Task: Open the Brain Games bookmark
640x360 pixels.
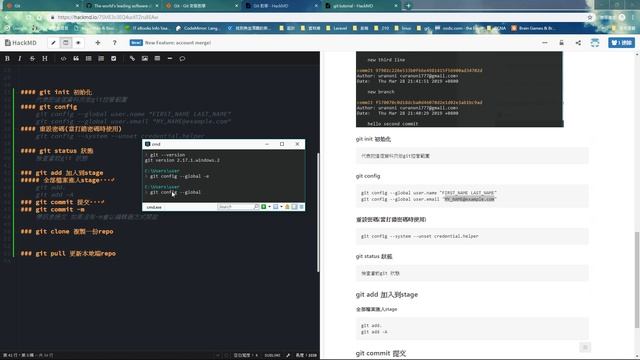Action: click(533, 28)
